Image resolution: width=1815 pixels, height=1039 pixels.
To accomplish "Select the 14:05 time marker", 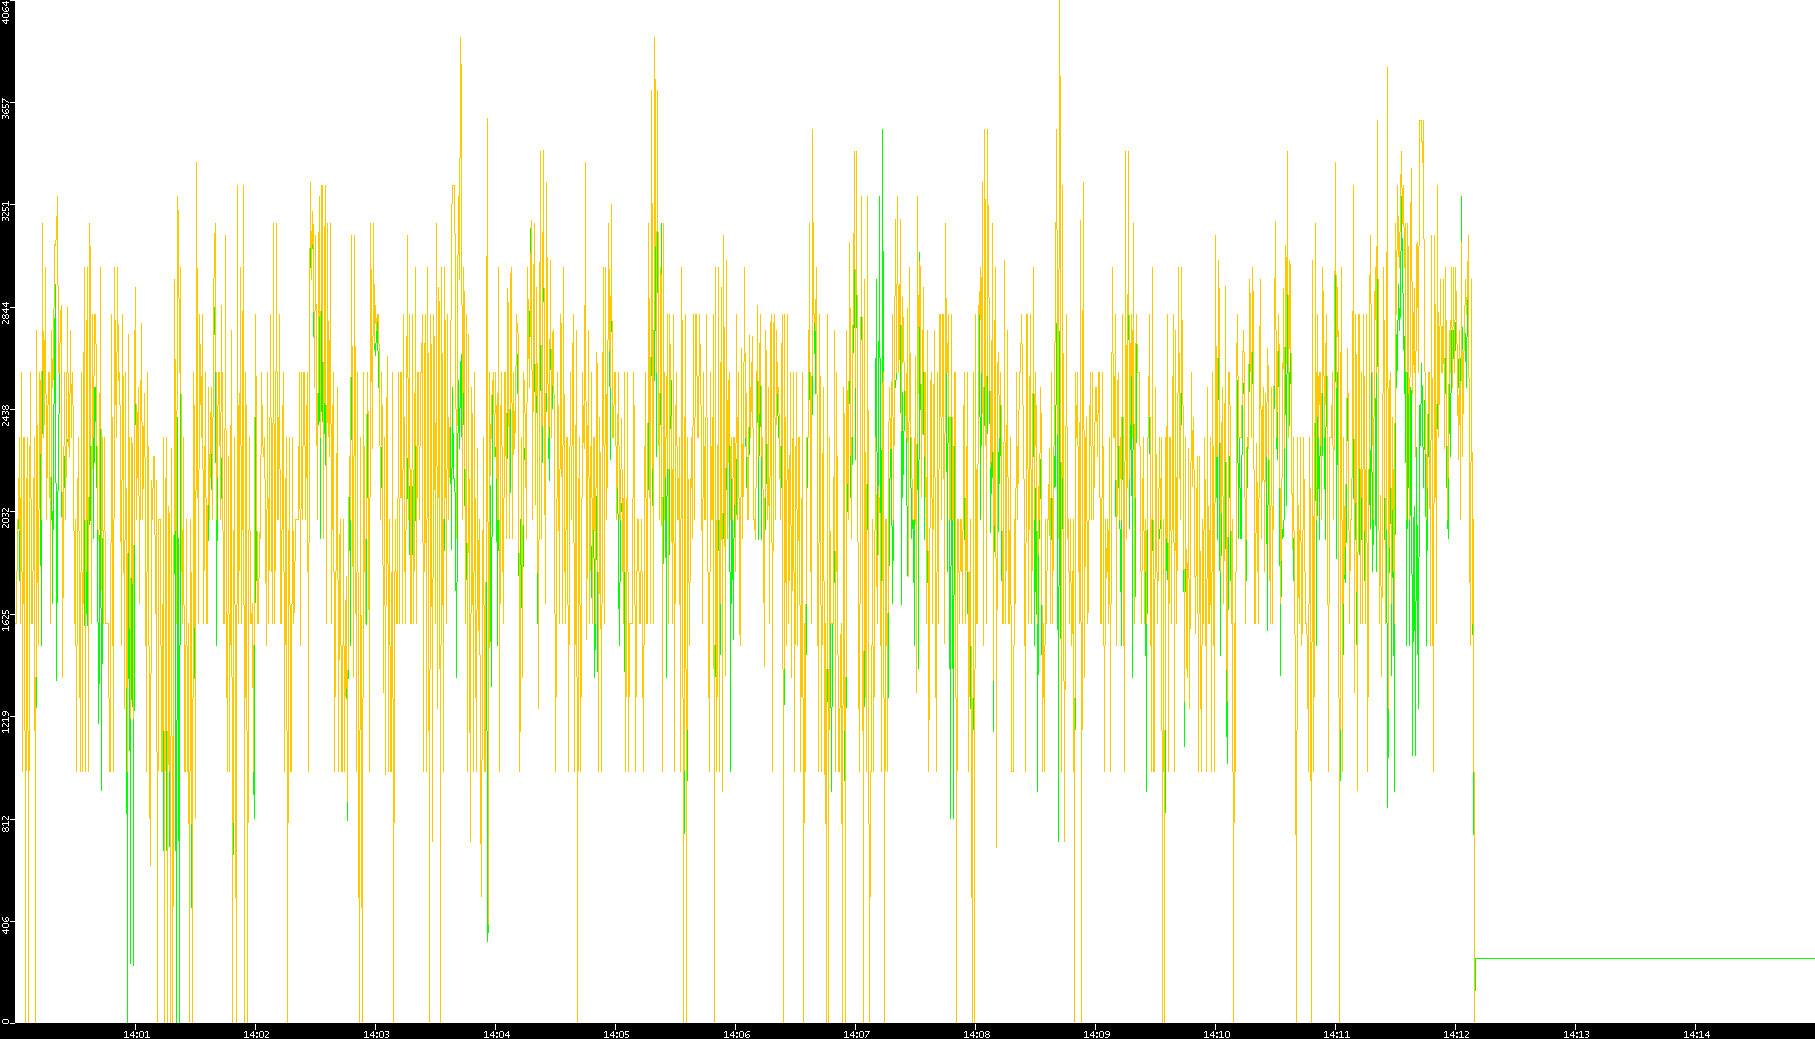I will 616,1033.
